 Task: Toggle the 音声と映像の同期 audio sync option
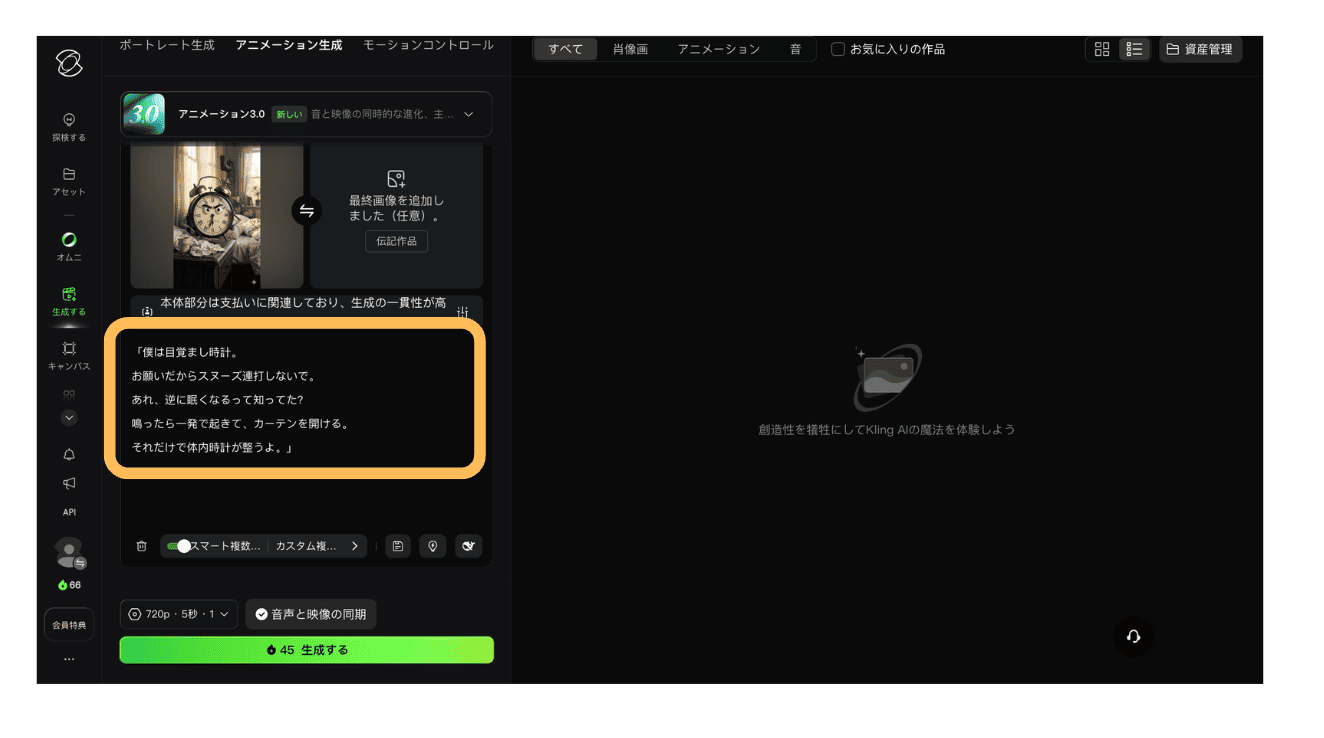[x=311, y=614]
